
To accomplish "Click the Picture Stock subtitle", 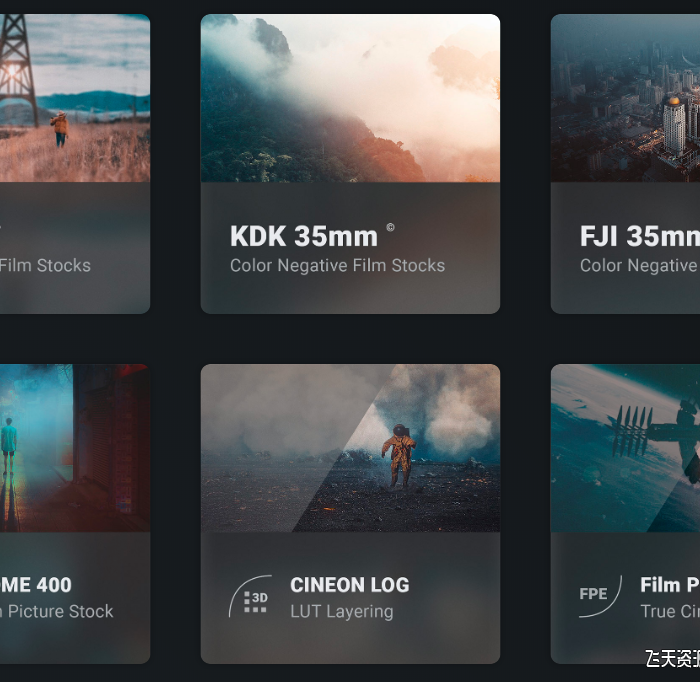I will [x=57, y=611].
